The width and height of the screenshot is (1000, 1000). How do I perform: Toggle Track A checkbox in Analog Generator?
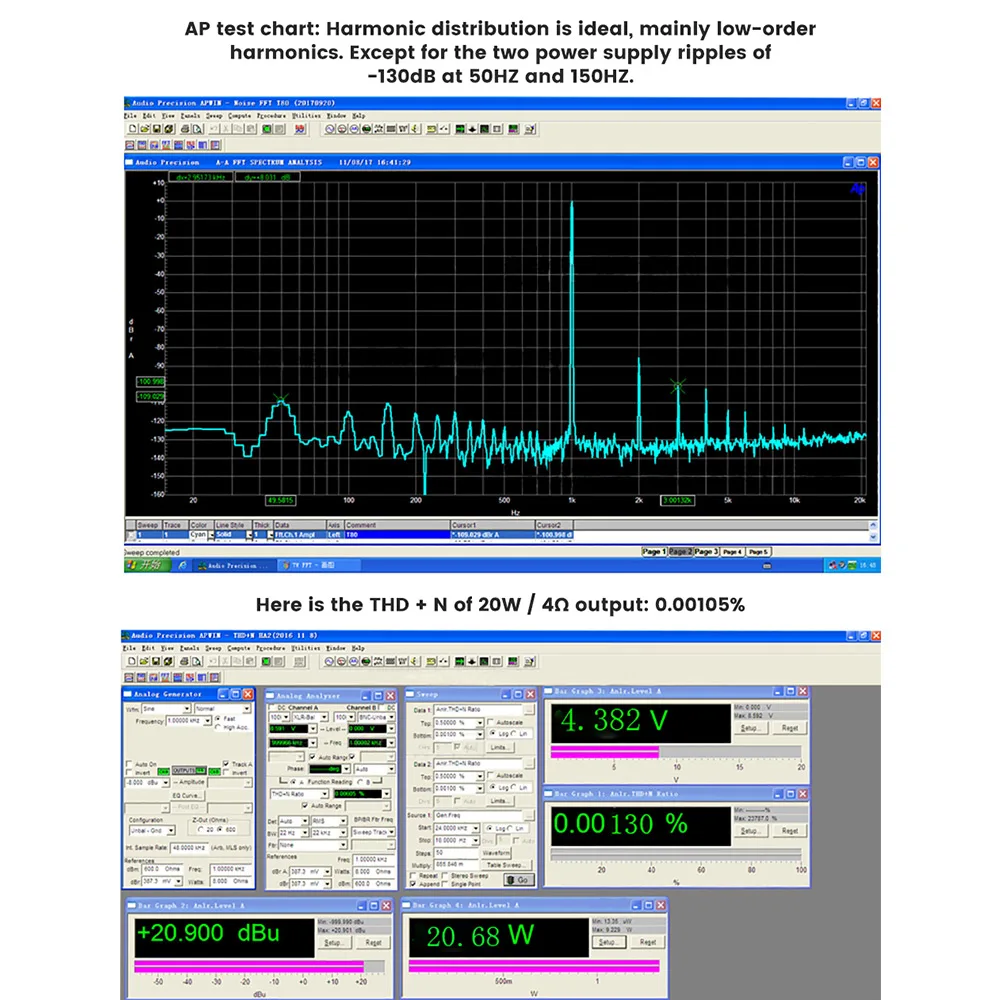226,763
